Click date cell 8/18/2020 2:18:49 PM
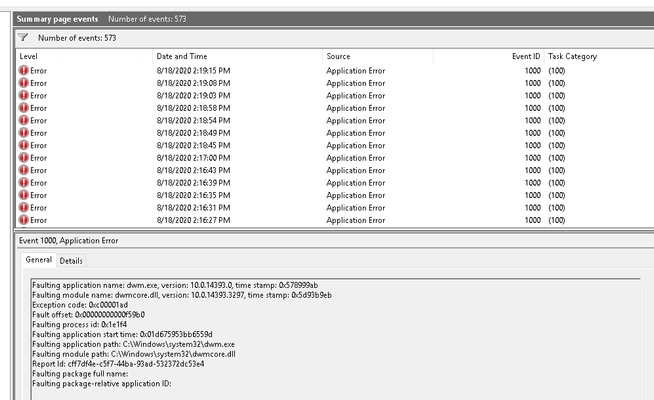This screenshot has height=400, width=654. pos(194,133)
